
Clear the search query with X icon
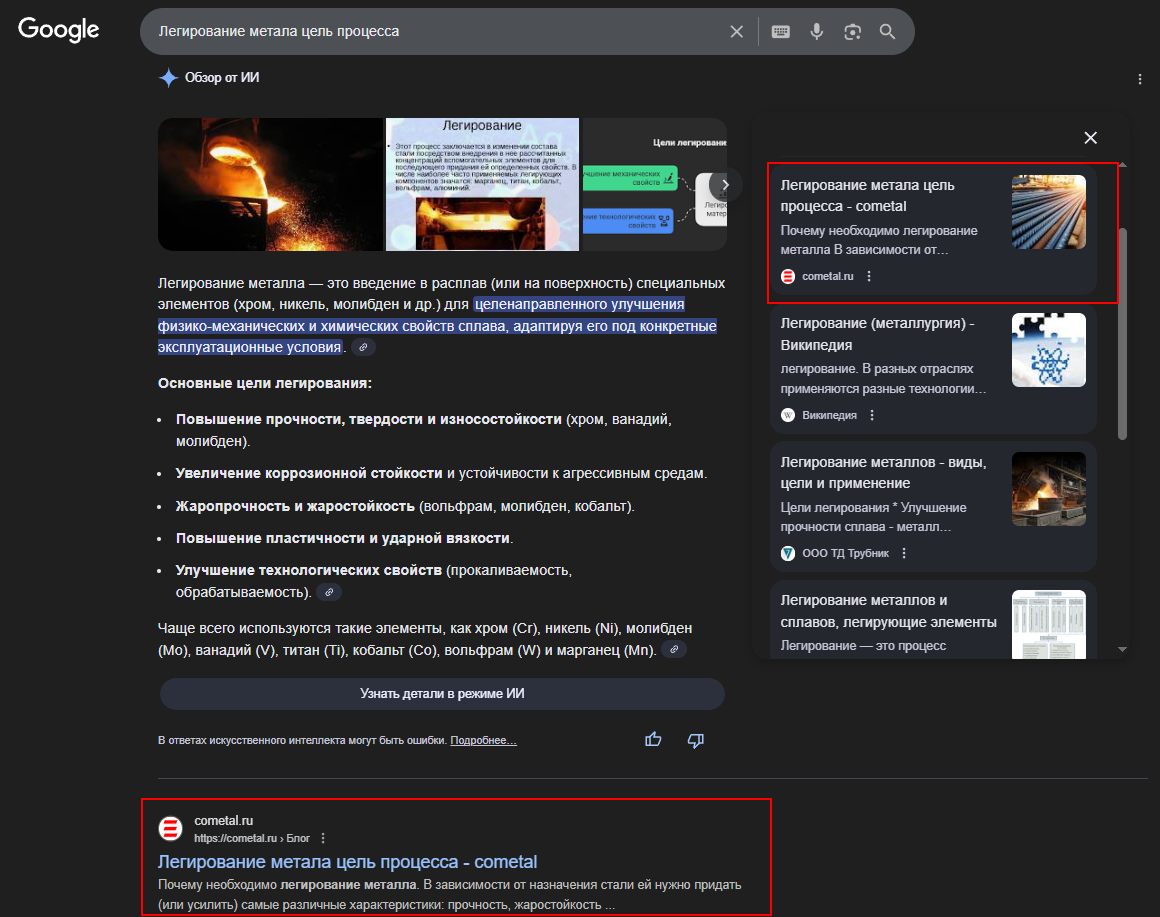(736, 32)
